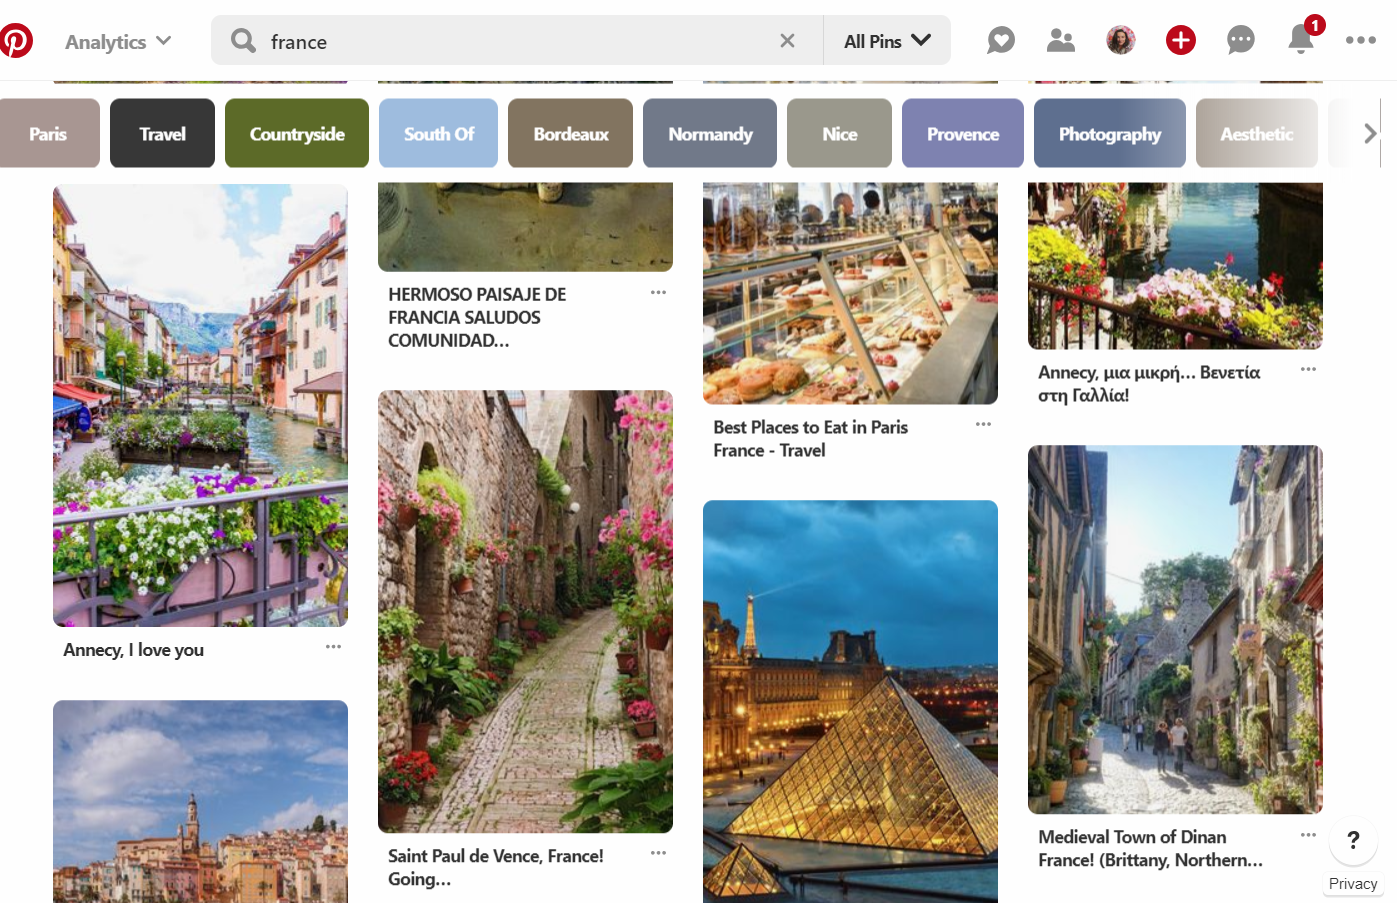Open the Saint Paul de Vence alley image
Viewport: 1397px width, 903px height.
tap(525, 611)
